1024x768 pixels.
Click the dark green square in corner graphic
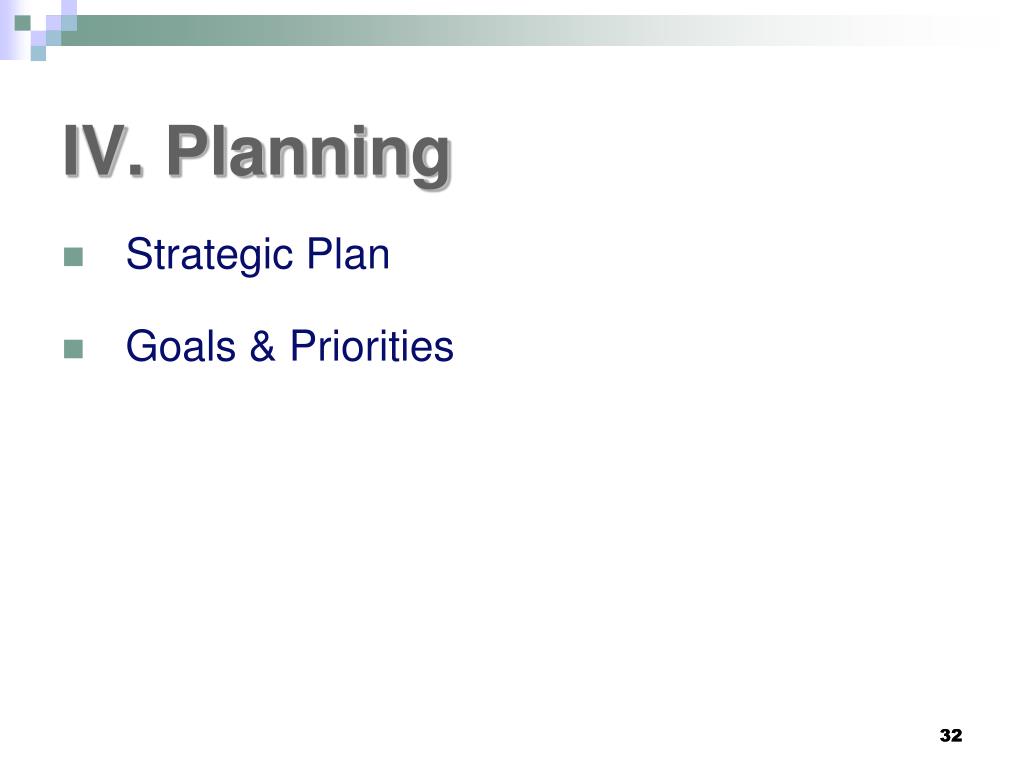23,23
